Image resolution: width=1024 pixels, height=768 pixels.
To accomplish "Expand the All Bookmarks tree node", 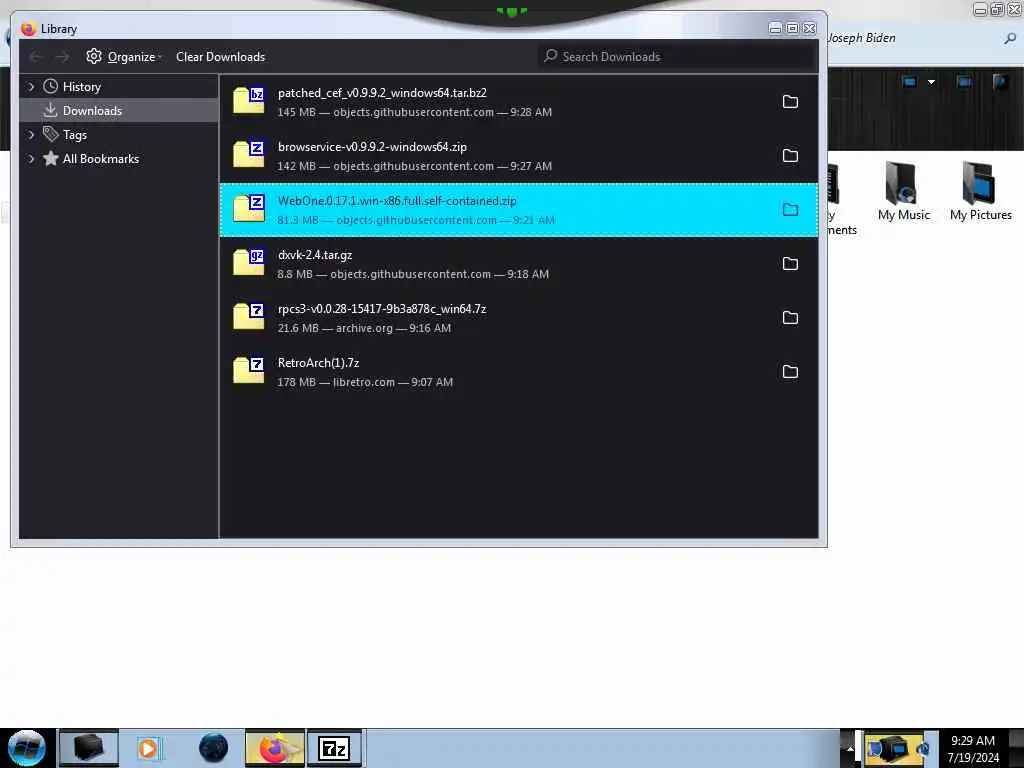I will point(31,159).
